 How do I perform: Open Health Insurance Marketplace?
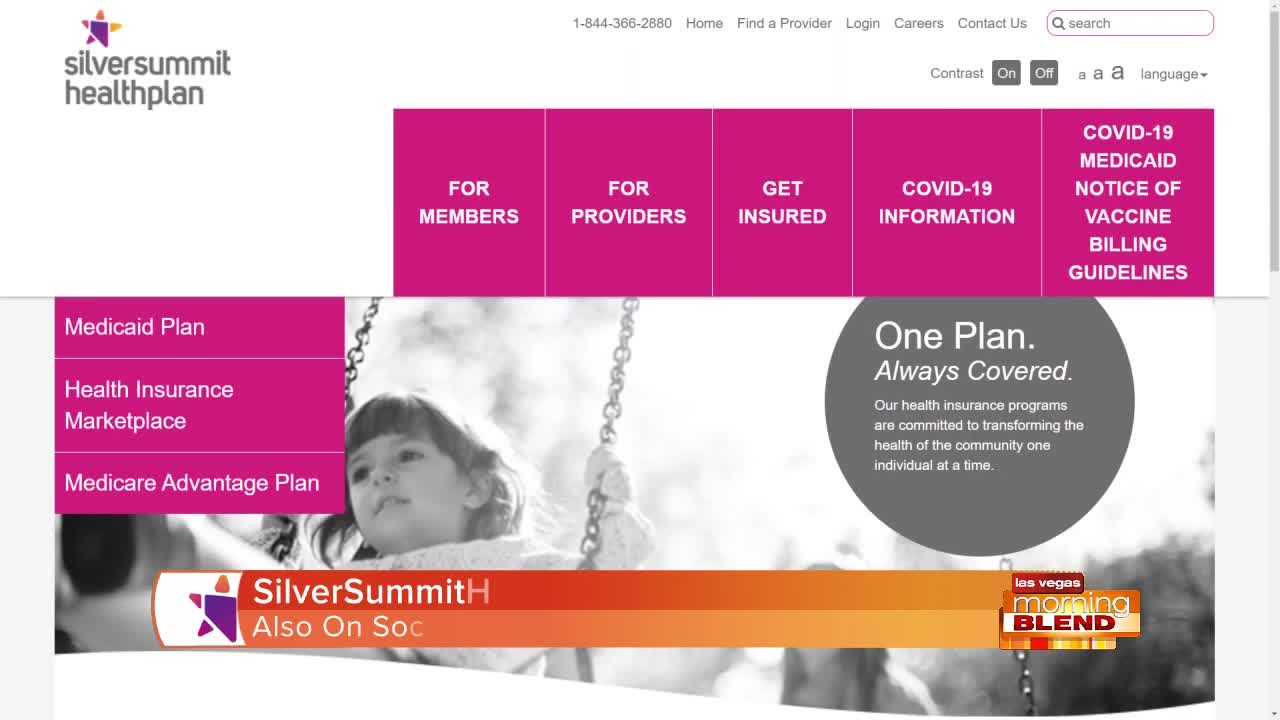[200, 405]
